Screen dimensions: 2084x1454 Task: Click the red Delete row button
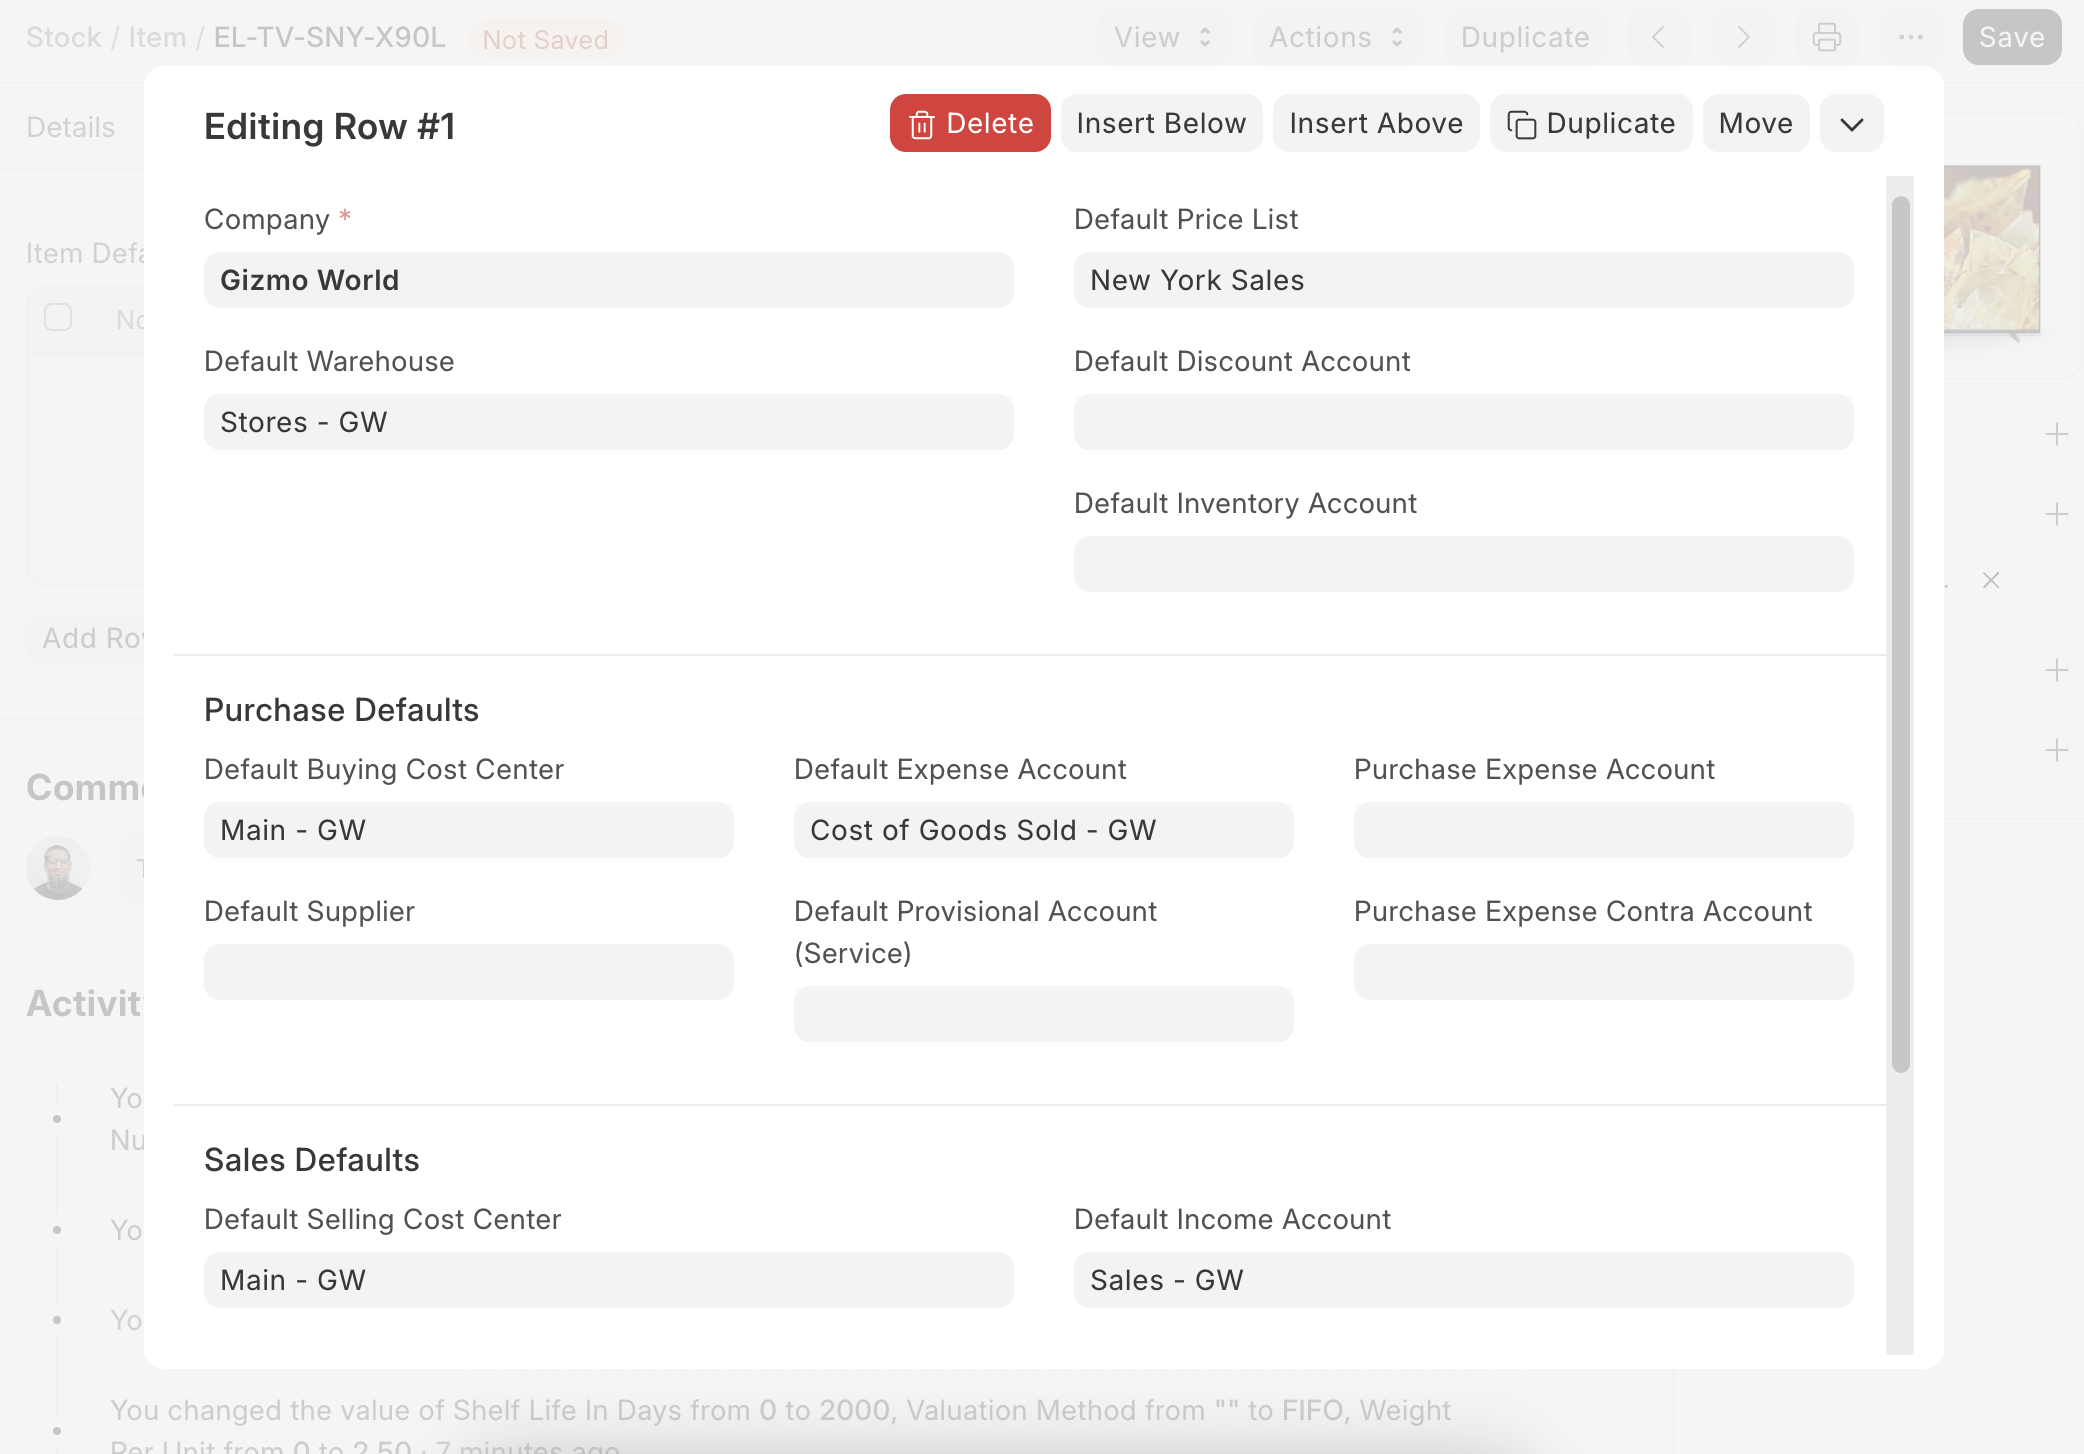pyautogui.click(x=969, y=123)
